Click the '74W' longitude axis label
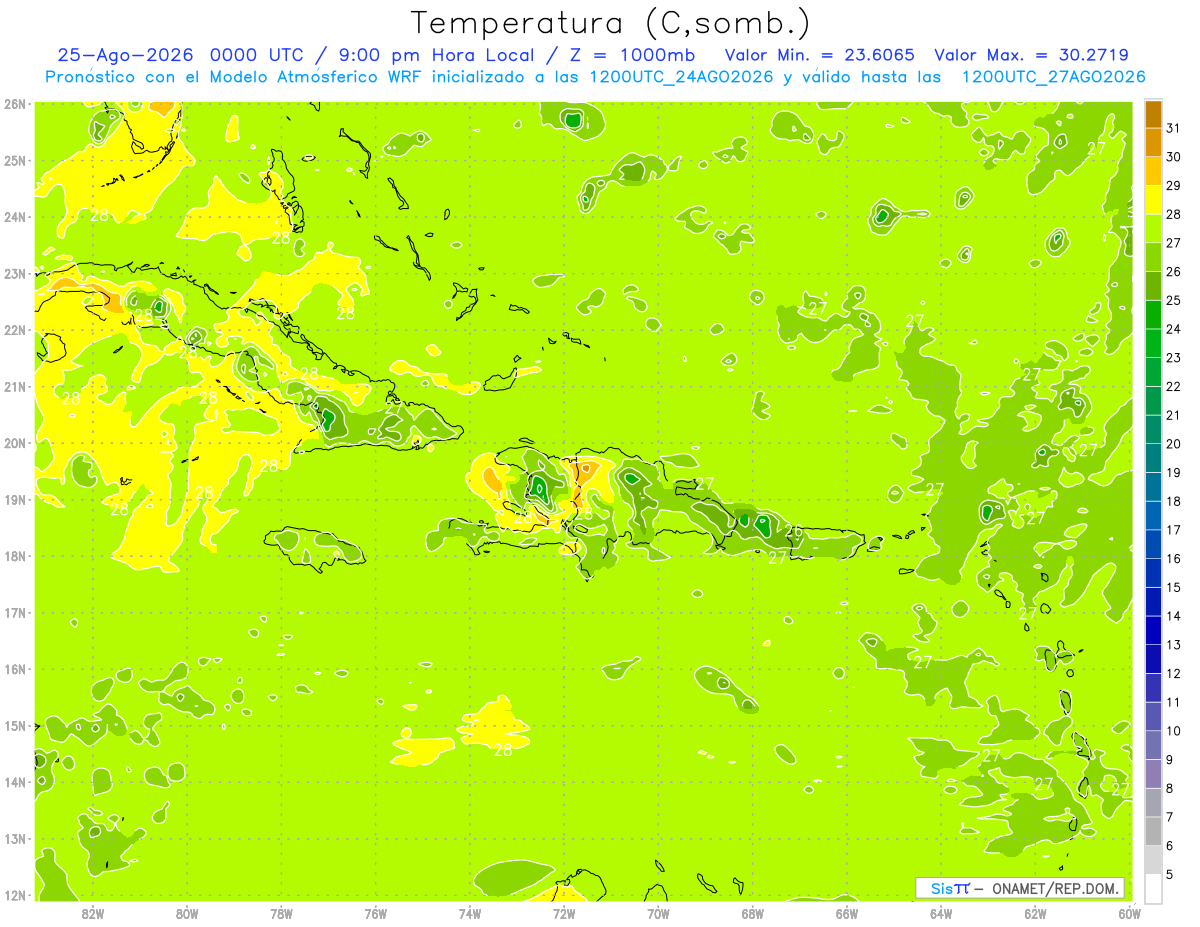1200x927 pixels. tap(470, 913)
